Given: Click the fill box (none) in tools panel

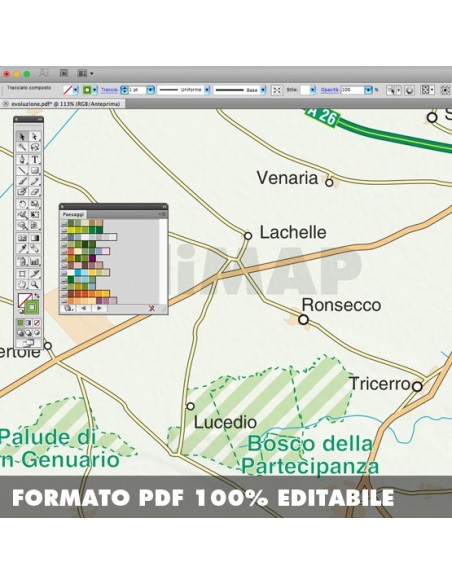Looking at the screenshot, I should point(23,299).
